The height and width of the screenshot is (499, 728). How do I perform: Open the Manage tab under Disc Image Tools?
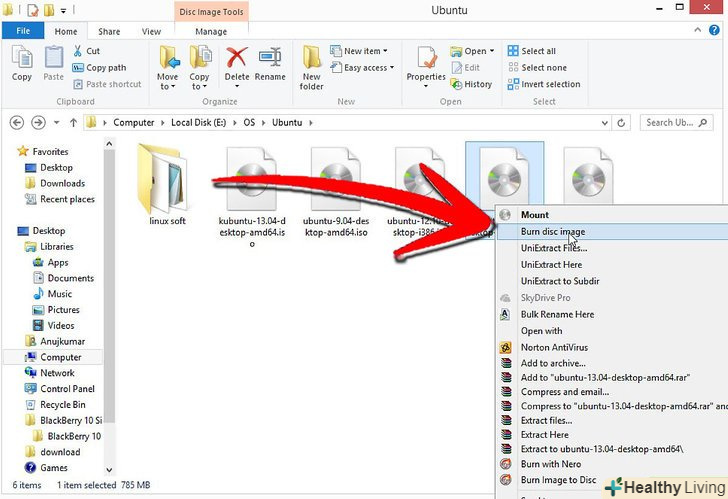coord(211,32)
